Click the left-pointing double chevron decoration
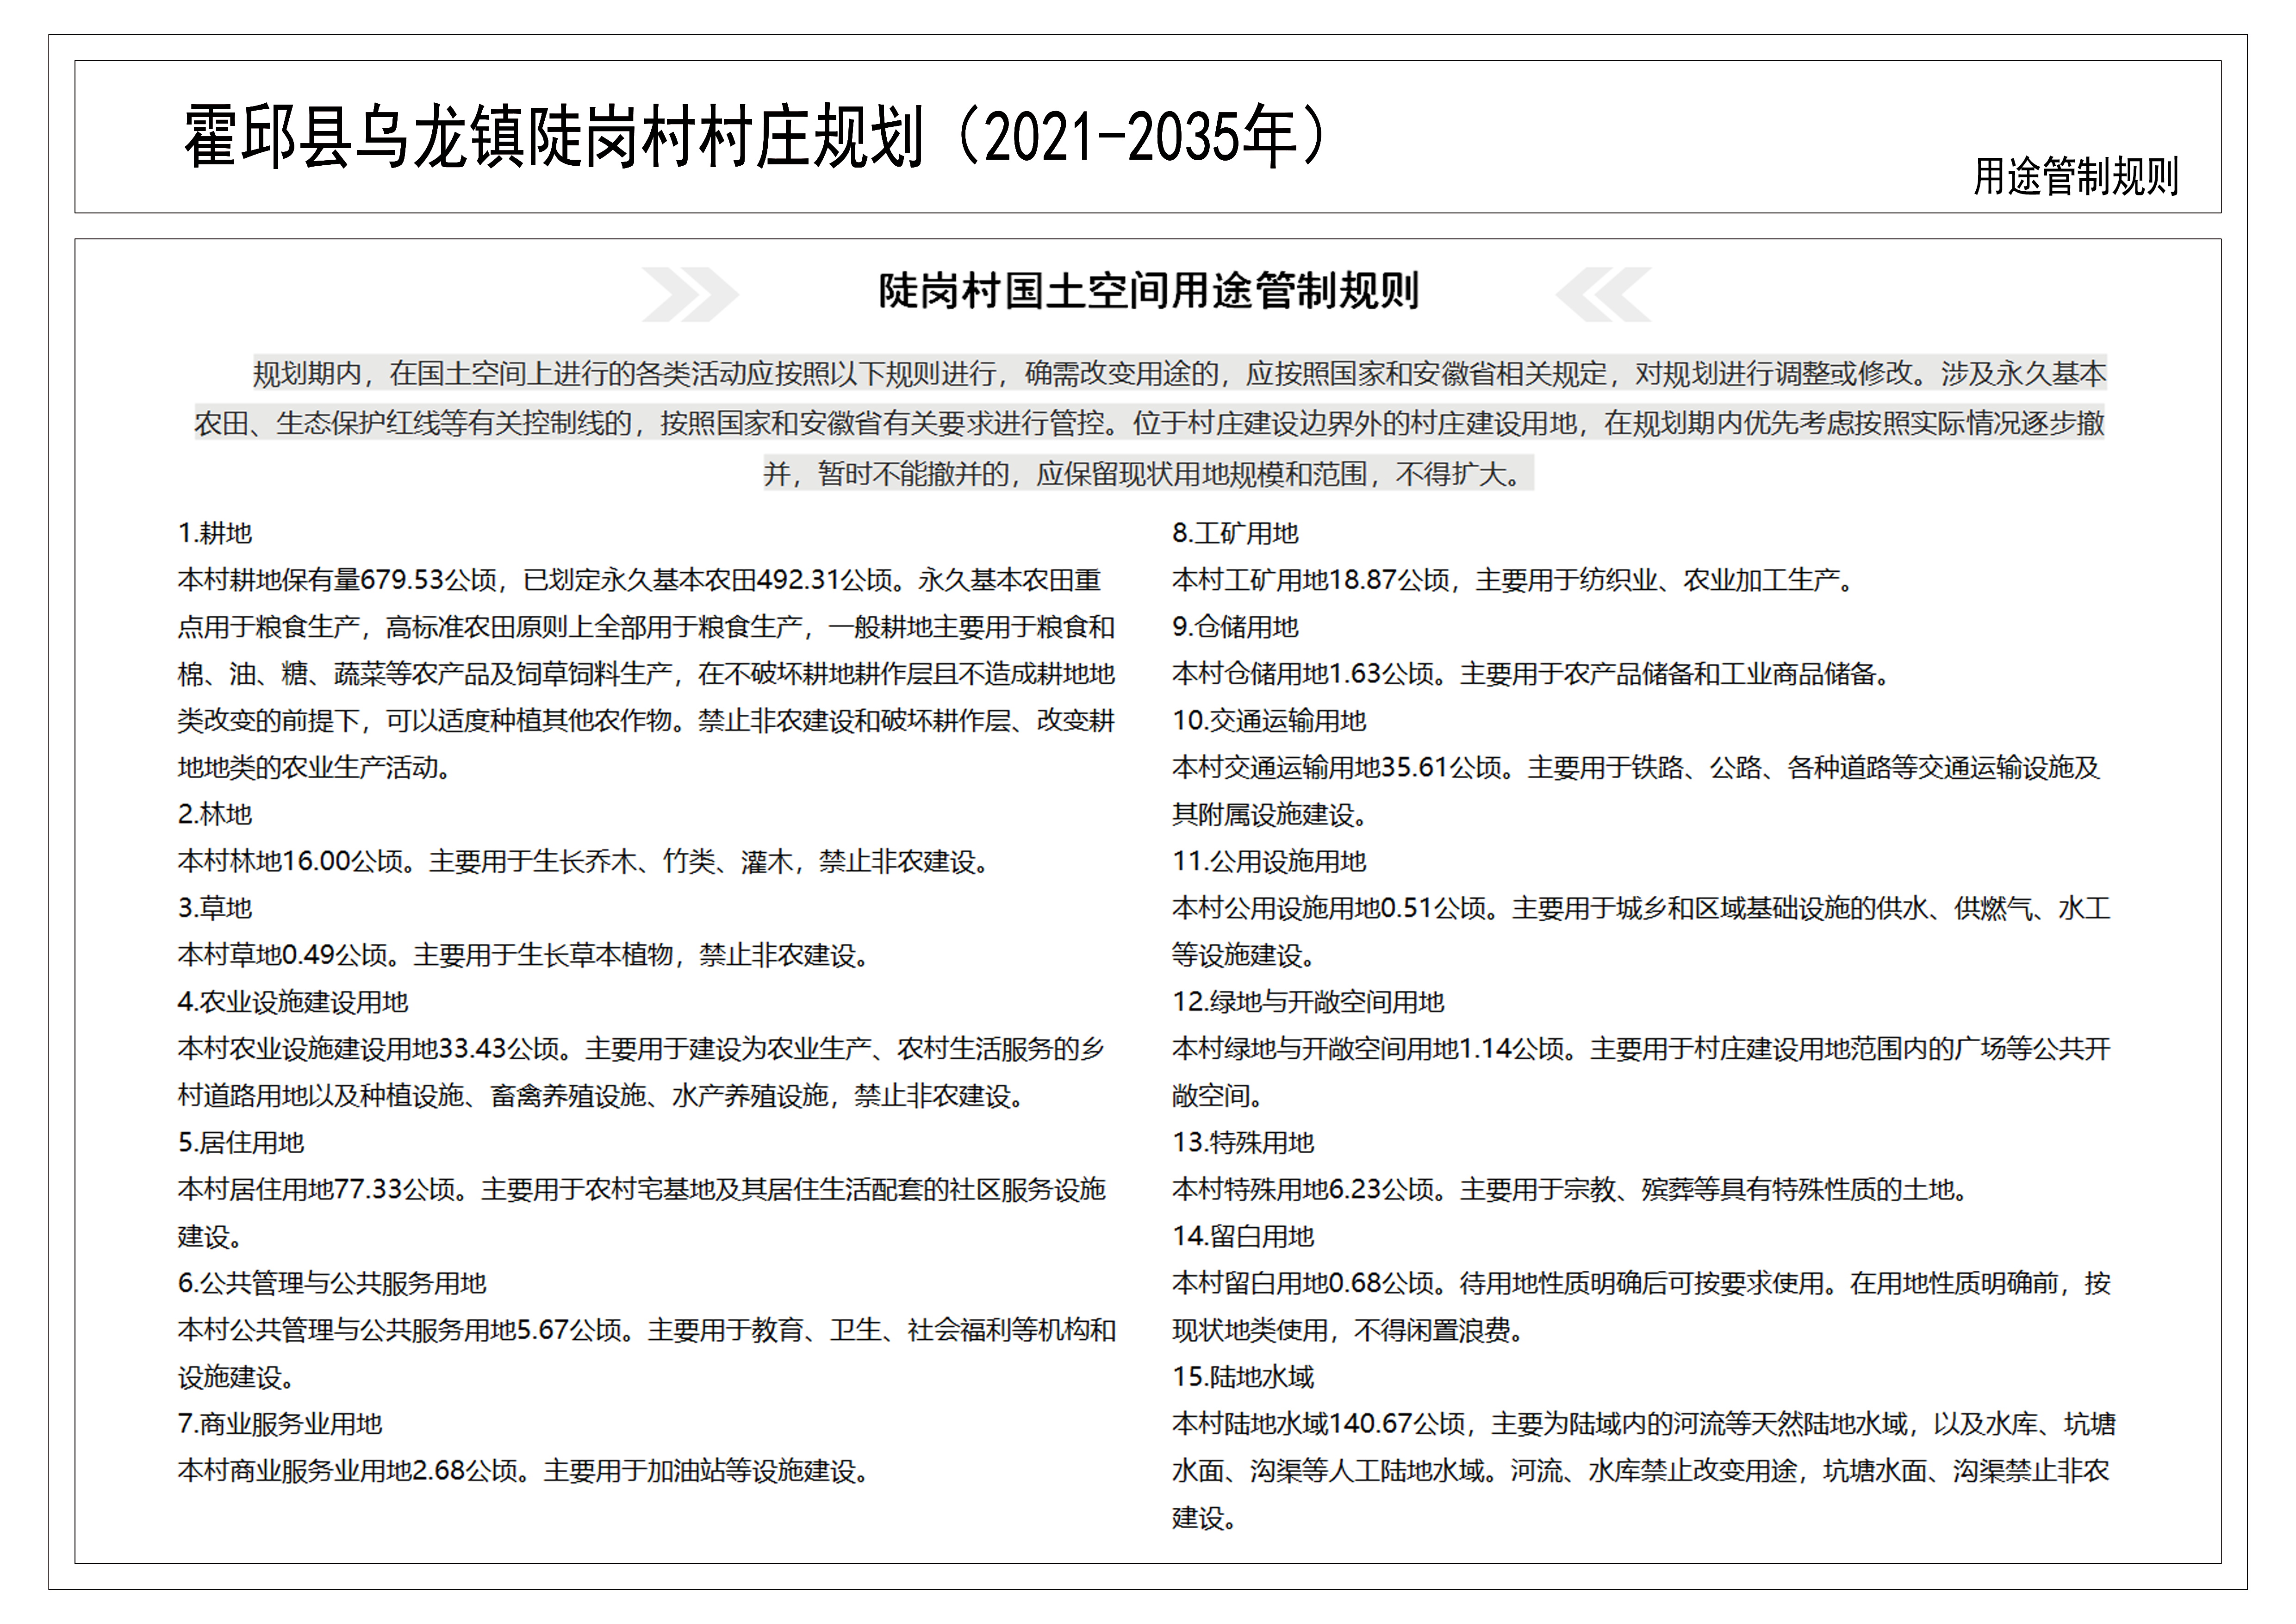The height and width of the screenshot is (1624, 2296). point(1603,294)
